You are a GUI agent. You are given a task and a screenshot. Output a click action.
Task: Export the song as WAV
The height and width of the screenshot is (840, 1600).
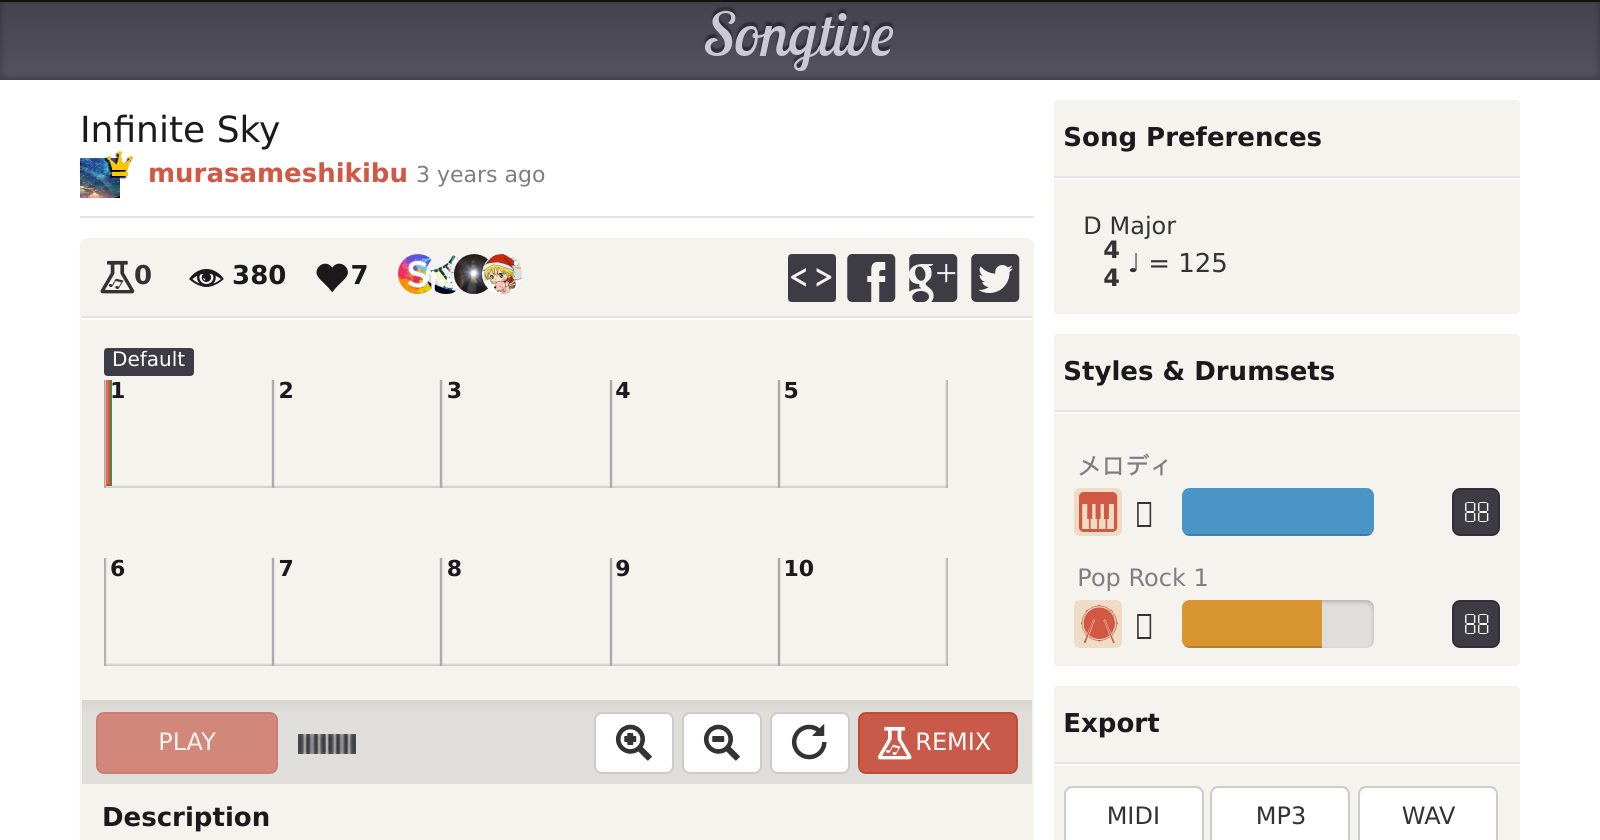tap(1427, 815)
